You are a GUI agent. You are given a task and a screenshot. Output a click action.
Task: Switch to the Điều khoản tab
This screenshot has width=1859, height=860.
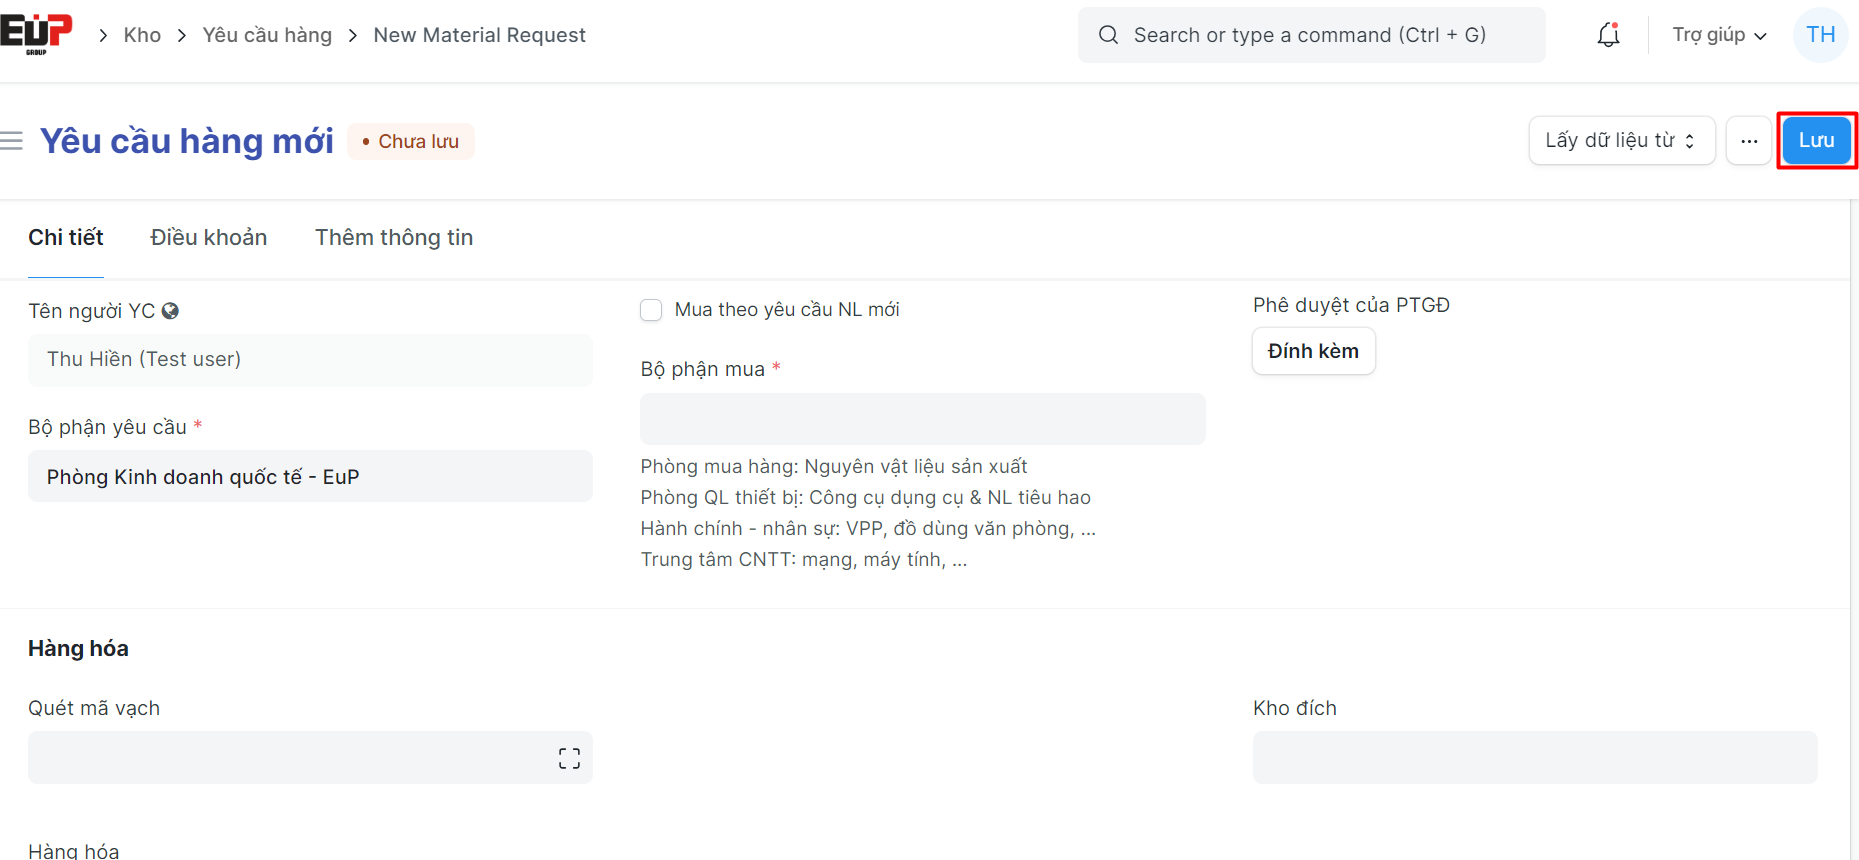point(208,238)
